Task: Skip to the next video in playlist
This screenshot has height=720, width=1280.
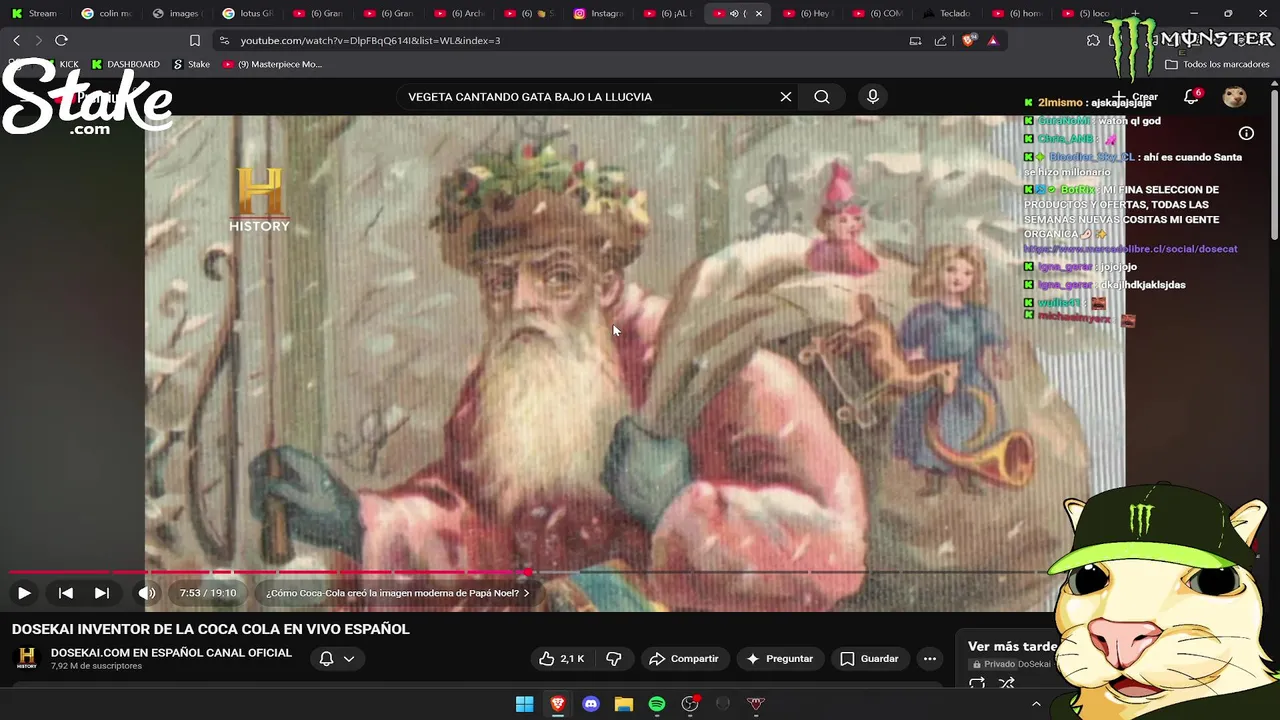Action: pyautogui.click(x=102, y=593)
